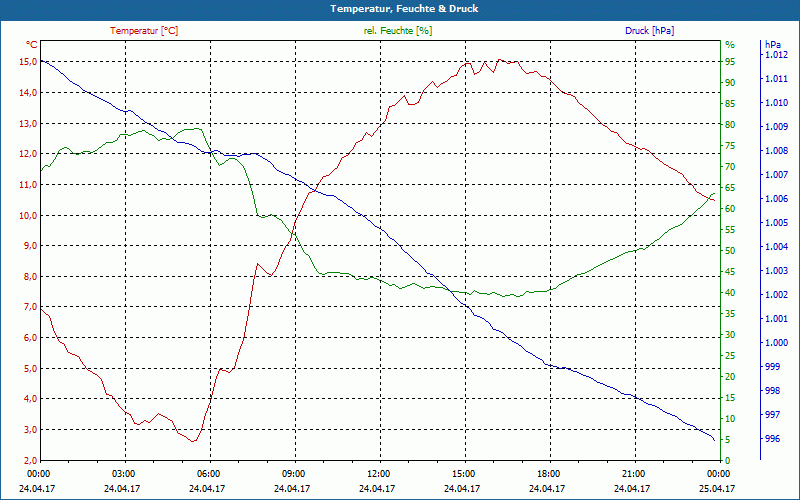Click the '°C' unit label on left axis
Image resolution: width=800 pixels, height=500 pixels.
point(32,45)
